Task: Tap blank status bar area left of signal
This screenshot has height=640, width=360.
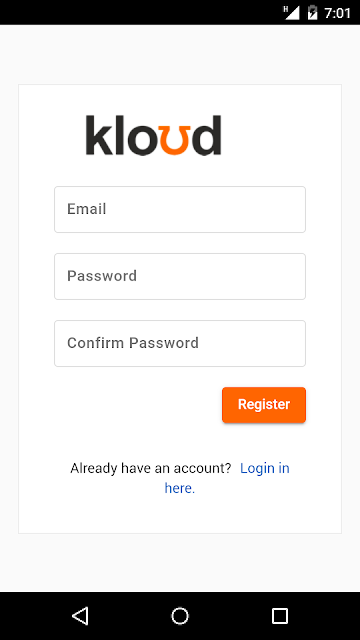Action: pos(139,12)
